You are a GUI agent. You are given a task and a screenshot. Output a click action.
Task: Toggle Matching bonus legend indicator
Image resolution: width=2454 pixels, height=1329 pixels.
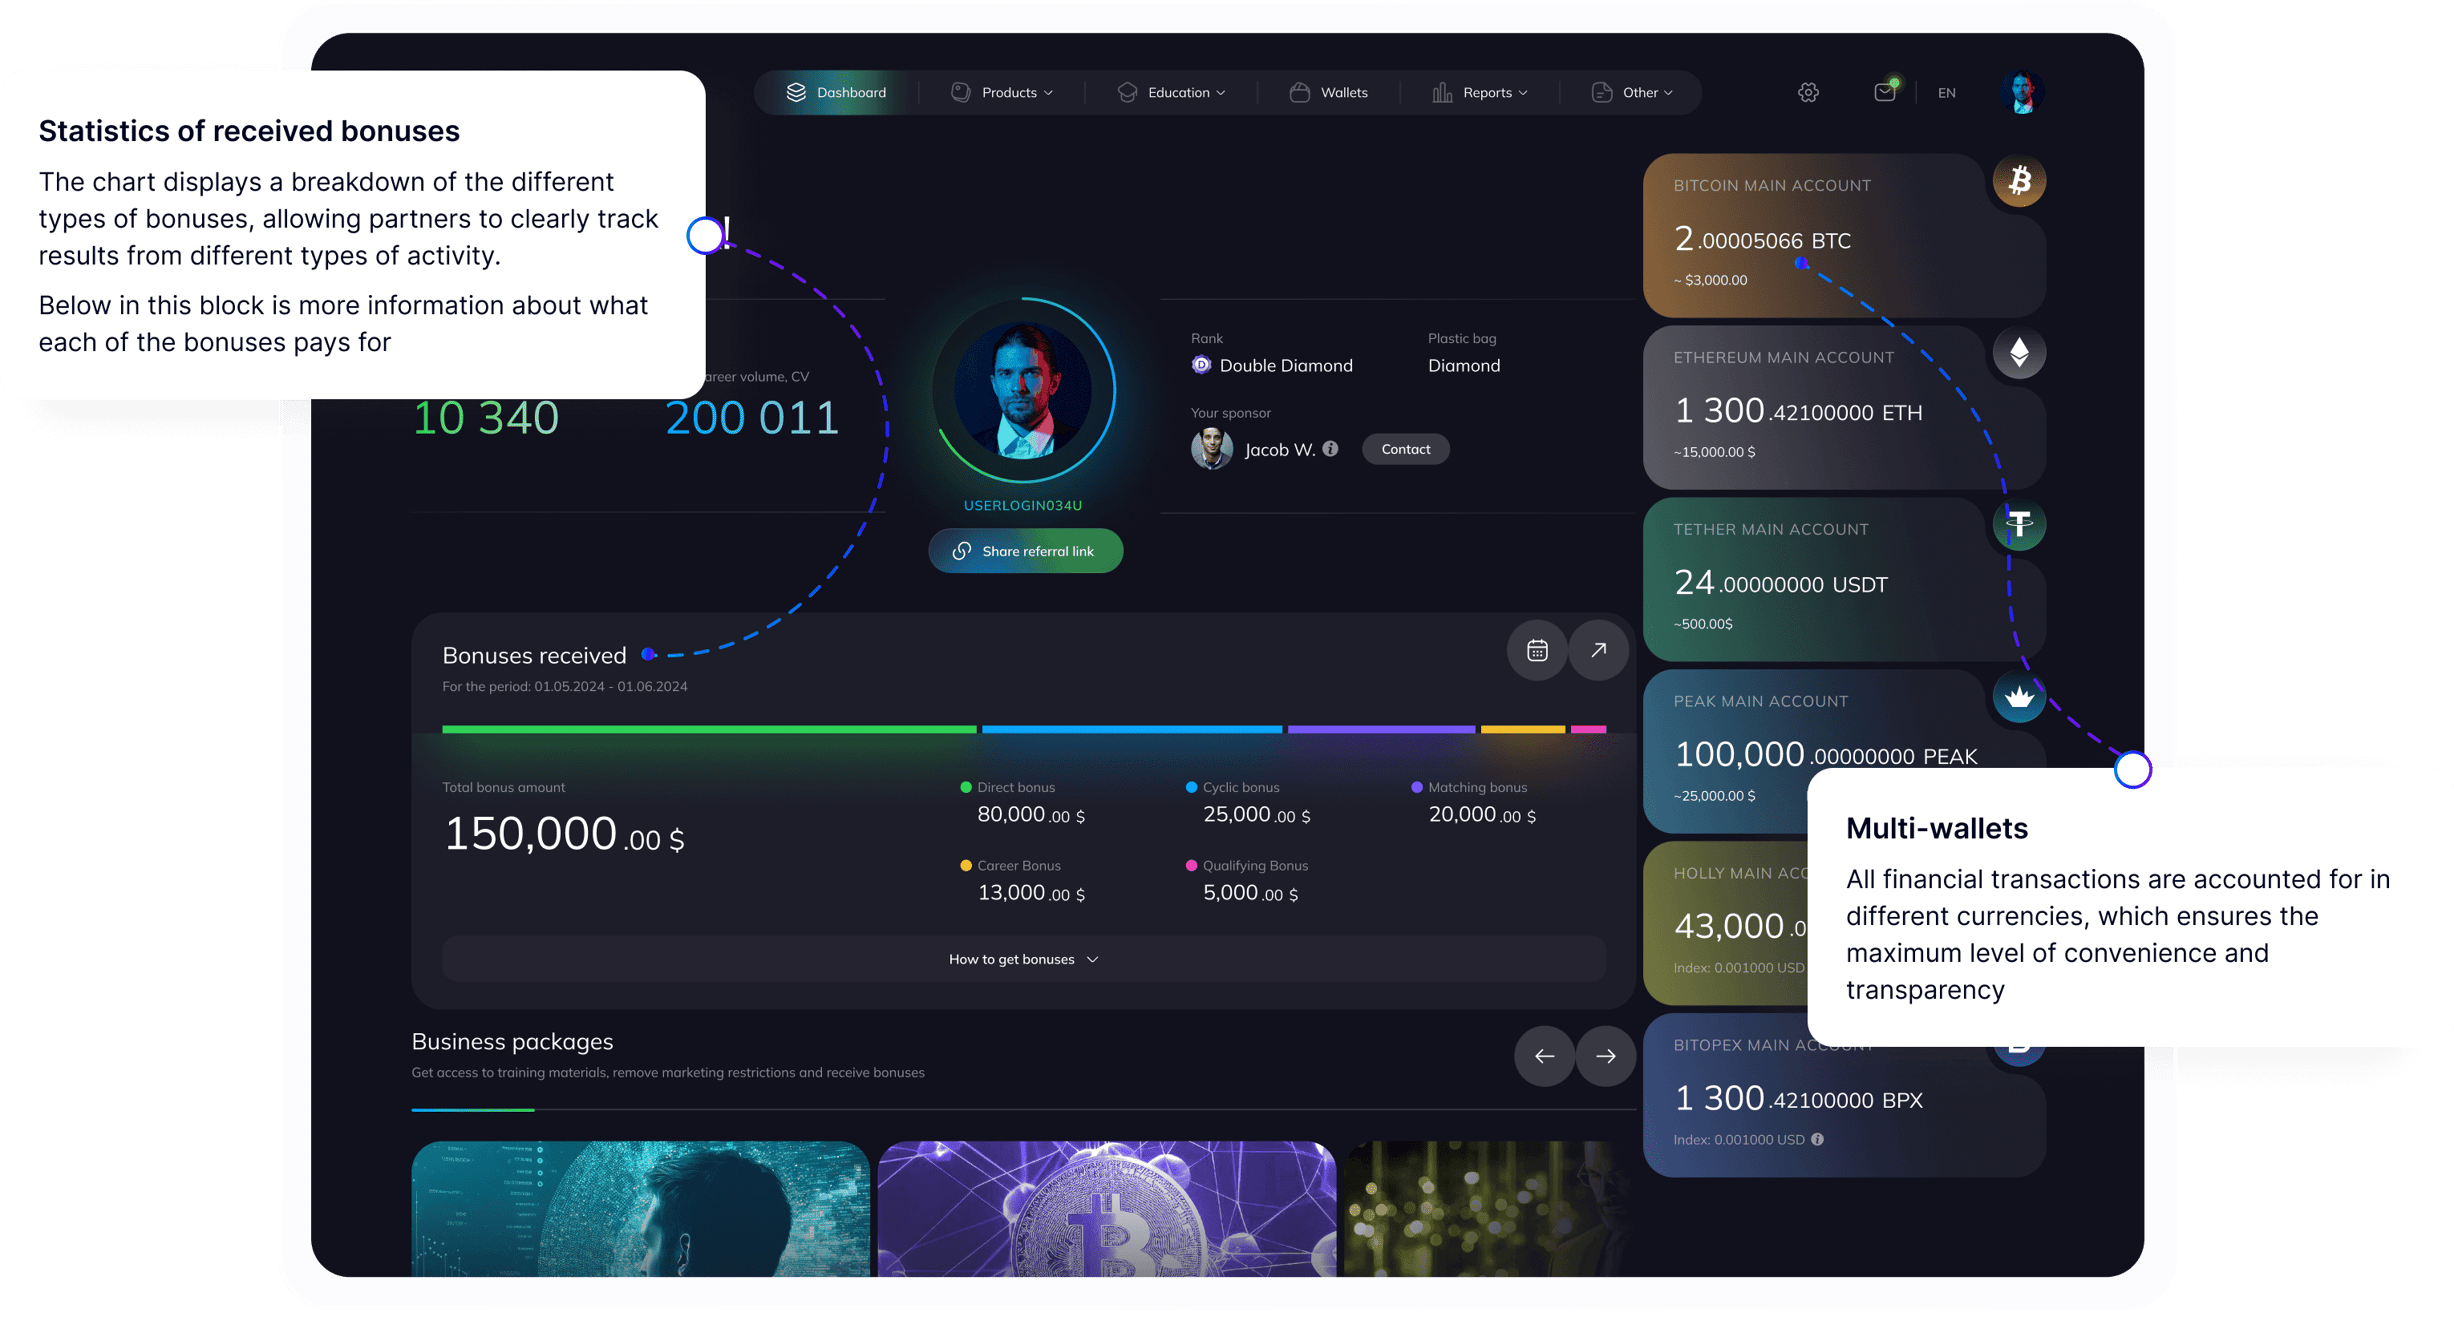1416,787
